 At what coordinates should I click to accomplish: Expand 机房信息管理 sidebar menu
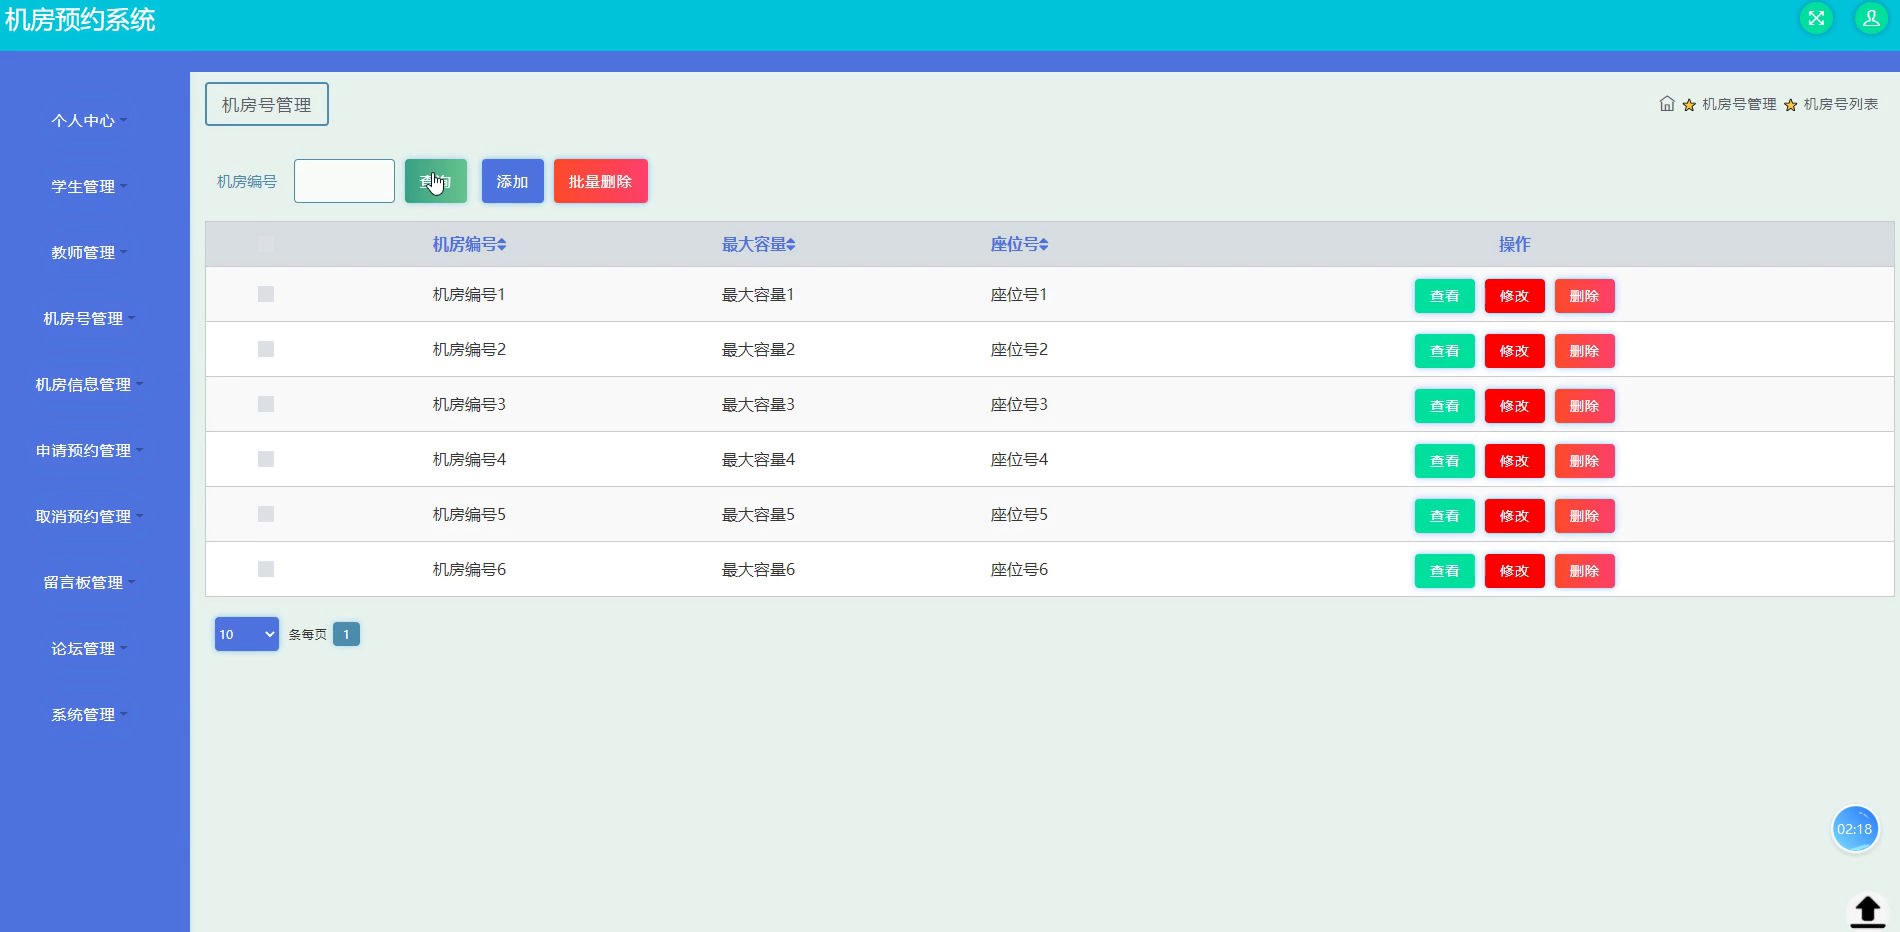(89, 385)
